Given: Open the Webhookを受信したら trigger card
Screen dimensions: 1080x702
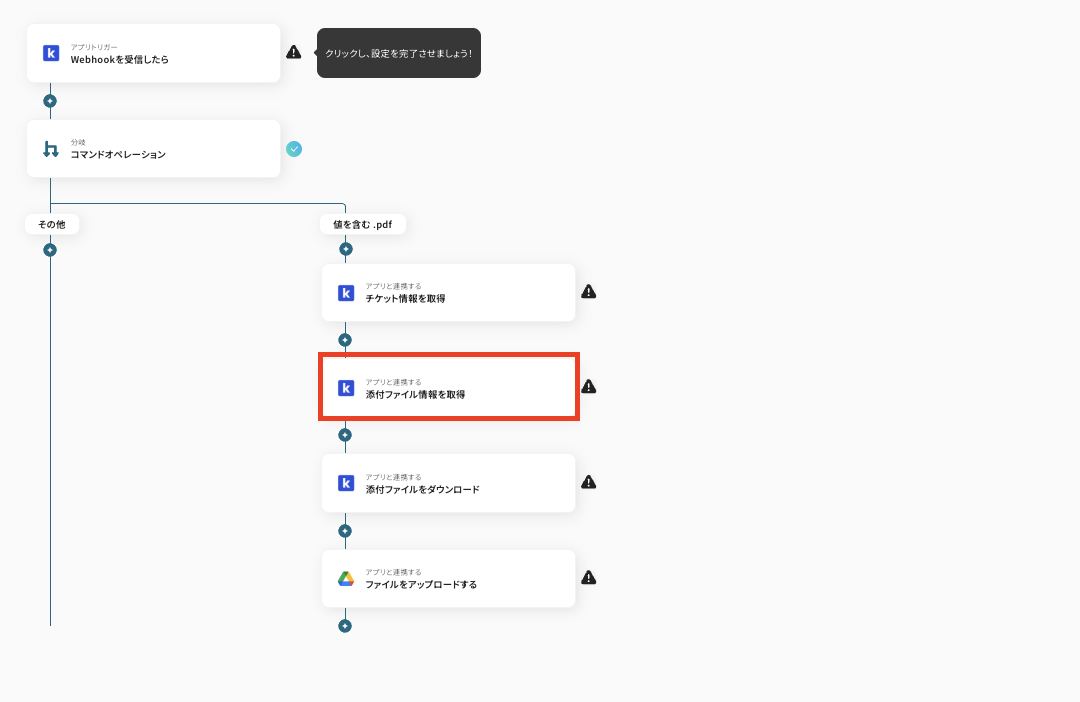Looking at the screenshot, I should tap(154, 53).
